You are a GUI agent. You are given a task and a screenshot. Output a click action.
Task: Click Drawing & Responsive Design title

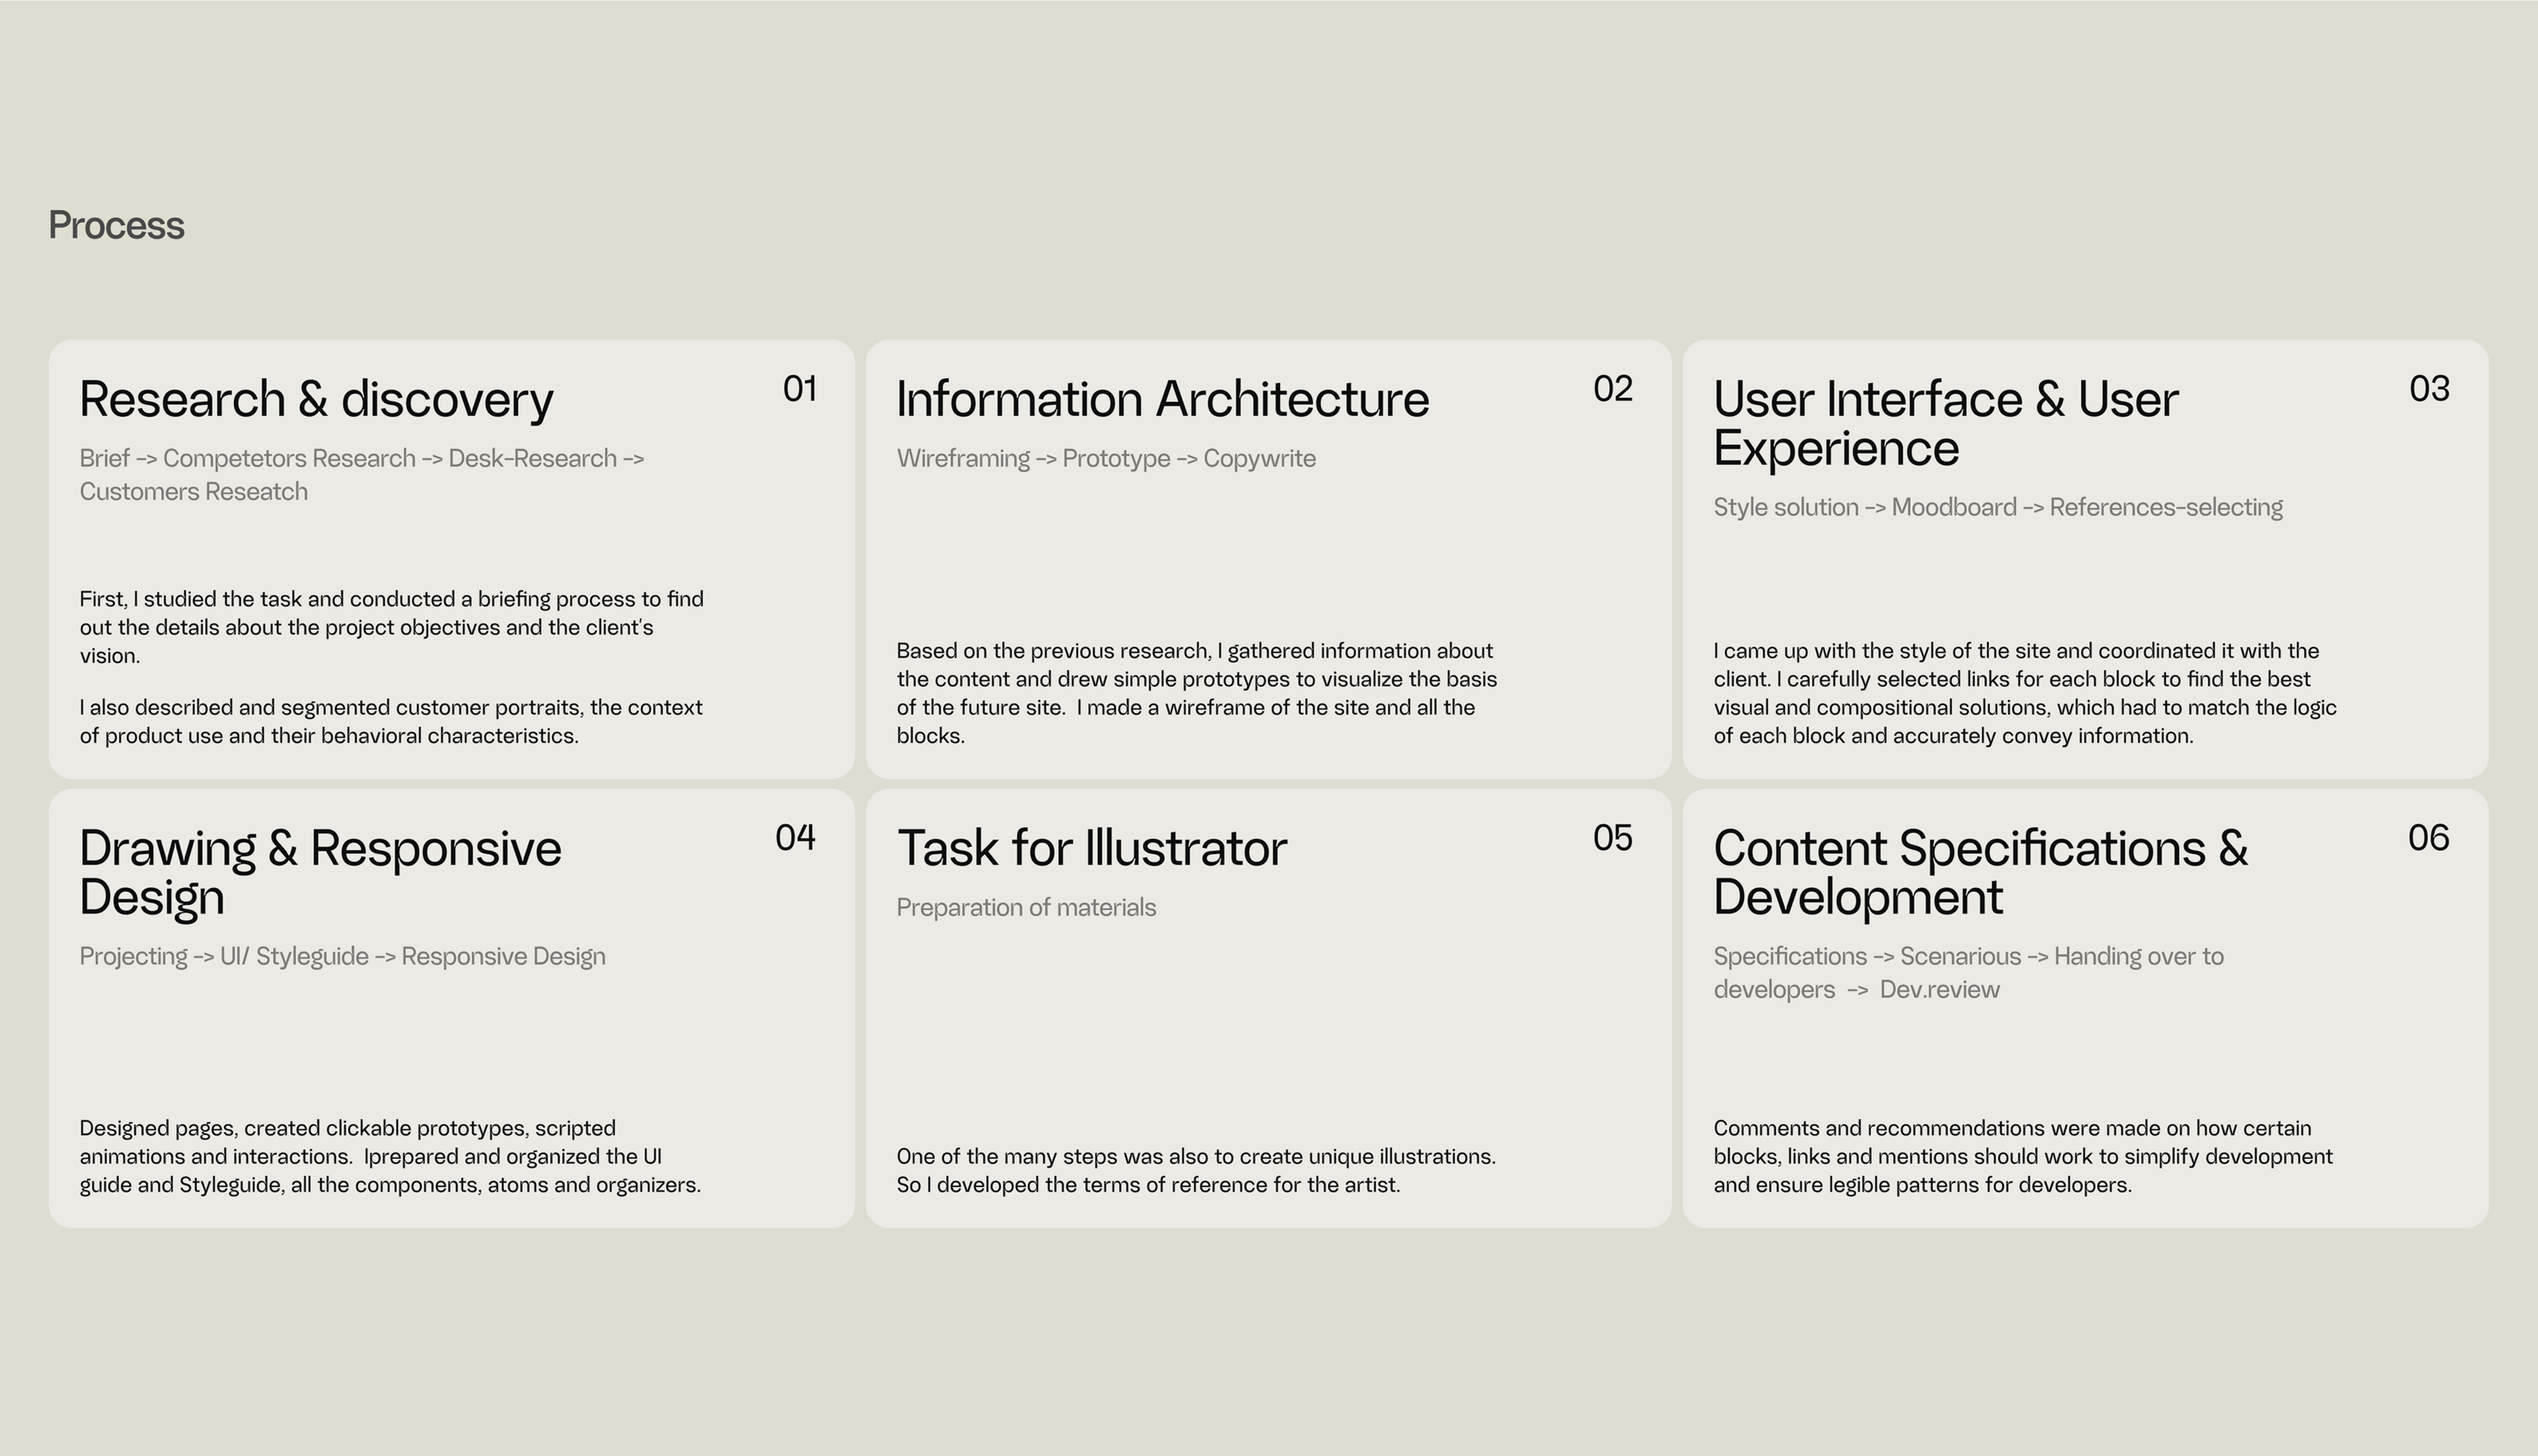point(320,872)
